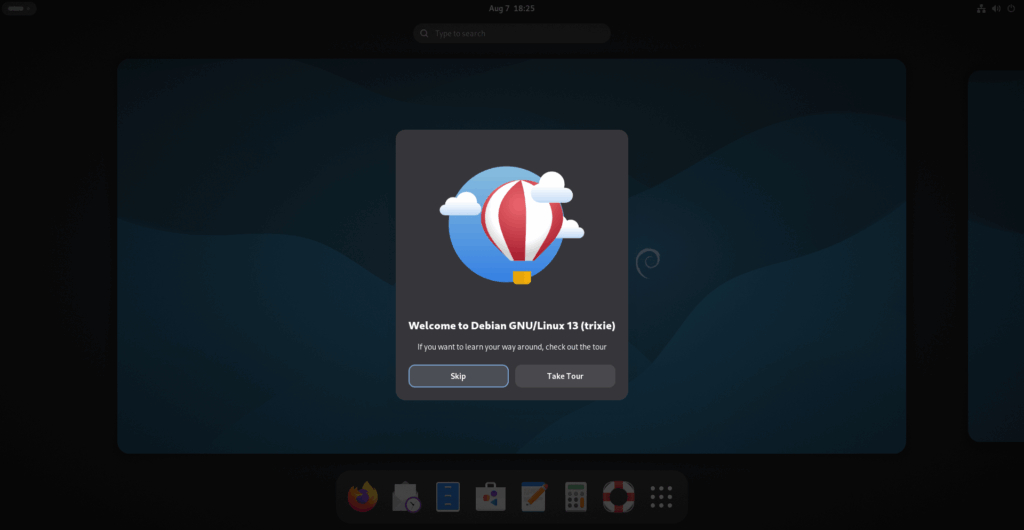Viewport: 1024px width, 530px height.
Task: Select the second workspace thumbnail
Action: tap(996, 256)
